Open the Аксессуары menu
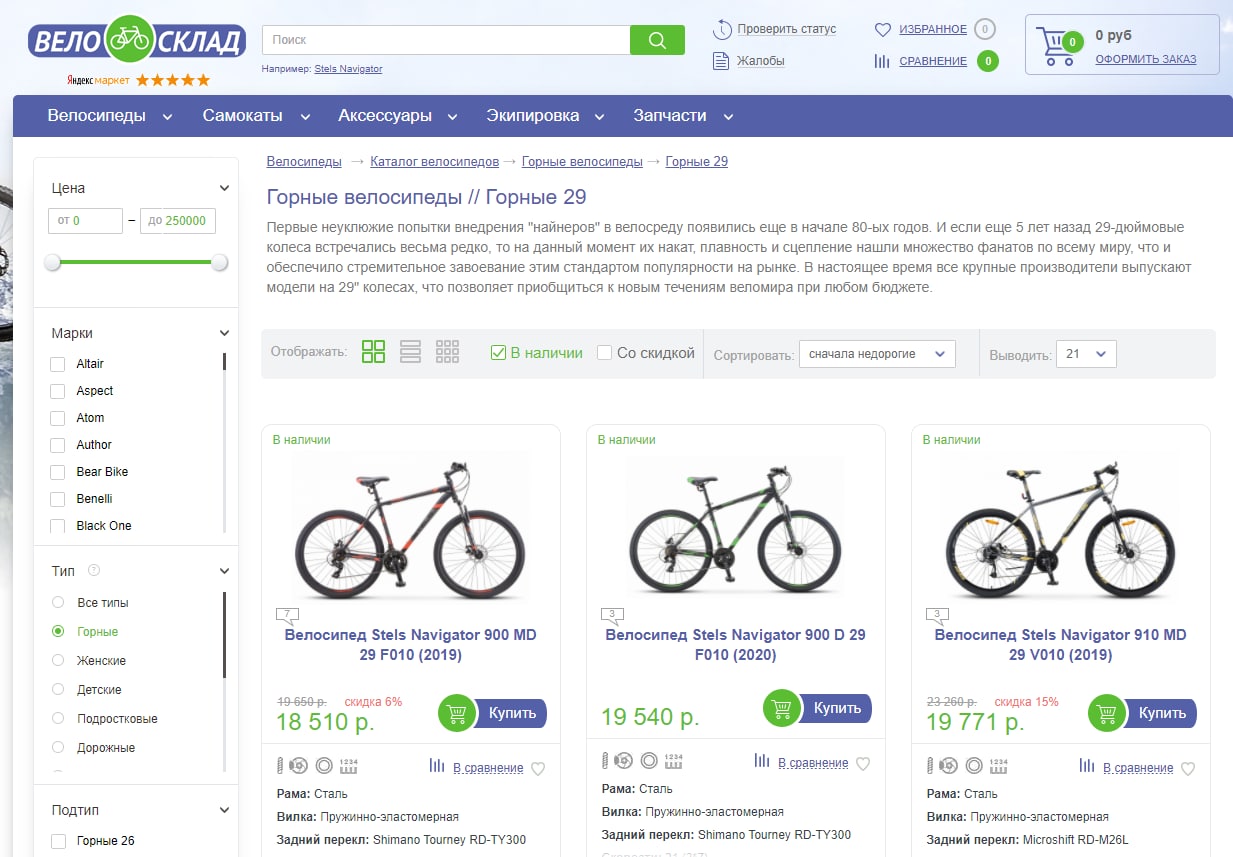1233x857 pixels. pyautogui.click(x=397, y=116)
